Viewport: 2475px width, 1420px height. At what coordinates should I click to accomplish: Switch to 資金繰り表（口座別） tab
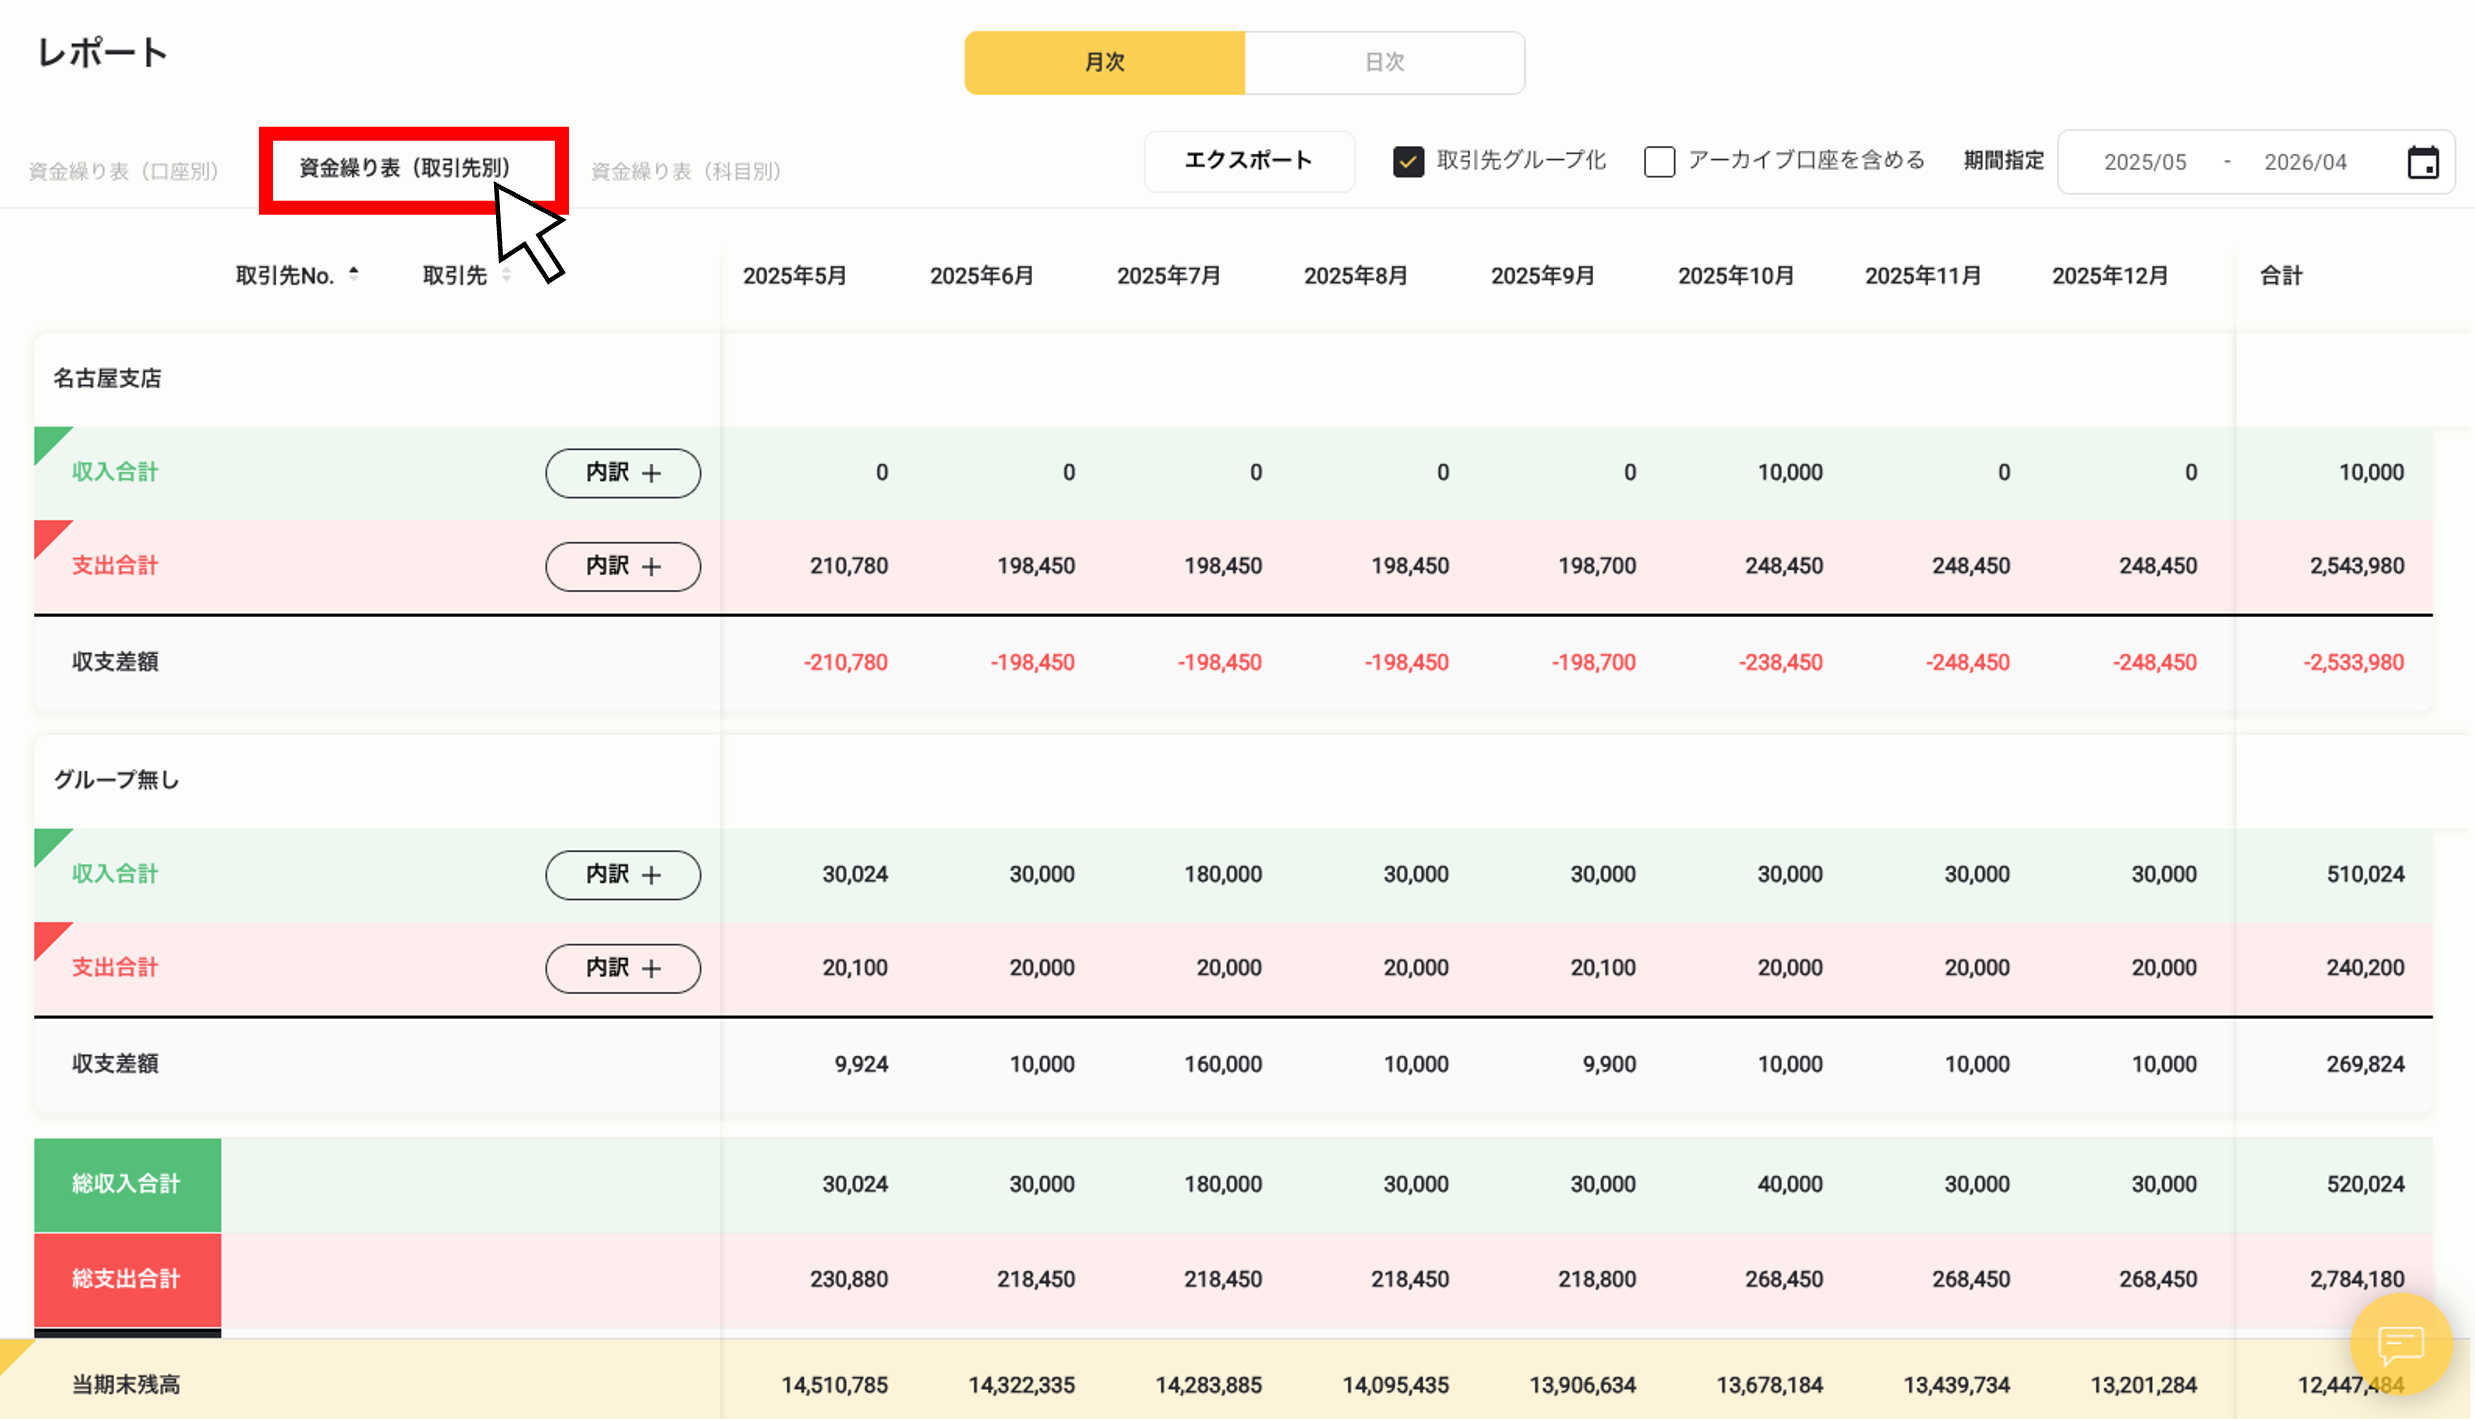[124, 170]
